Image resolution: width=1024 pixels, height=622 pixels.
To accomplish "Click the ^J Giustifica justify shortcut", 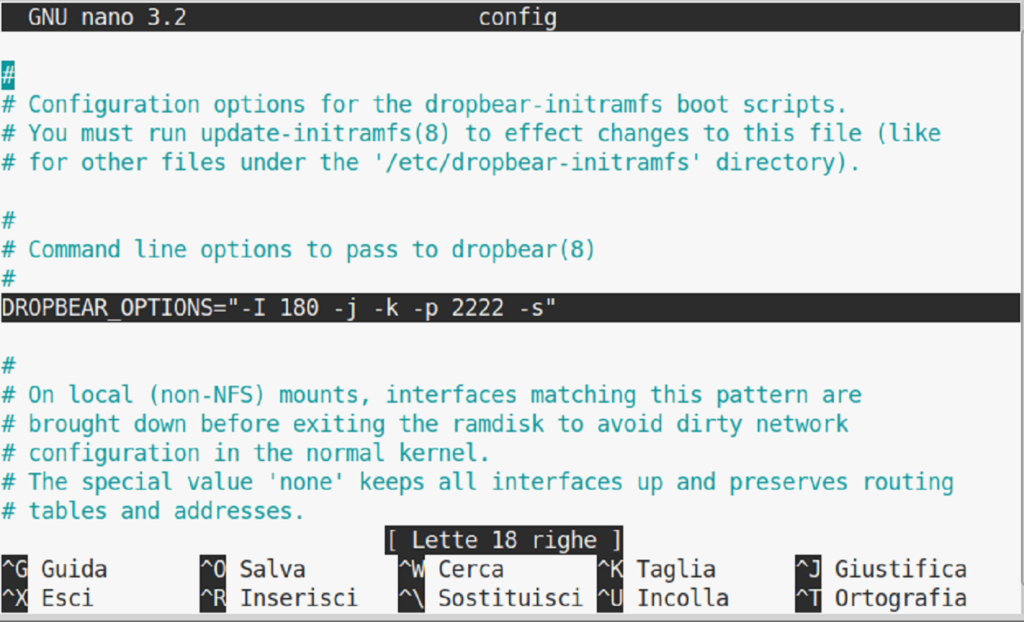I will (x=881, y=570).
